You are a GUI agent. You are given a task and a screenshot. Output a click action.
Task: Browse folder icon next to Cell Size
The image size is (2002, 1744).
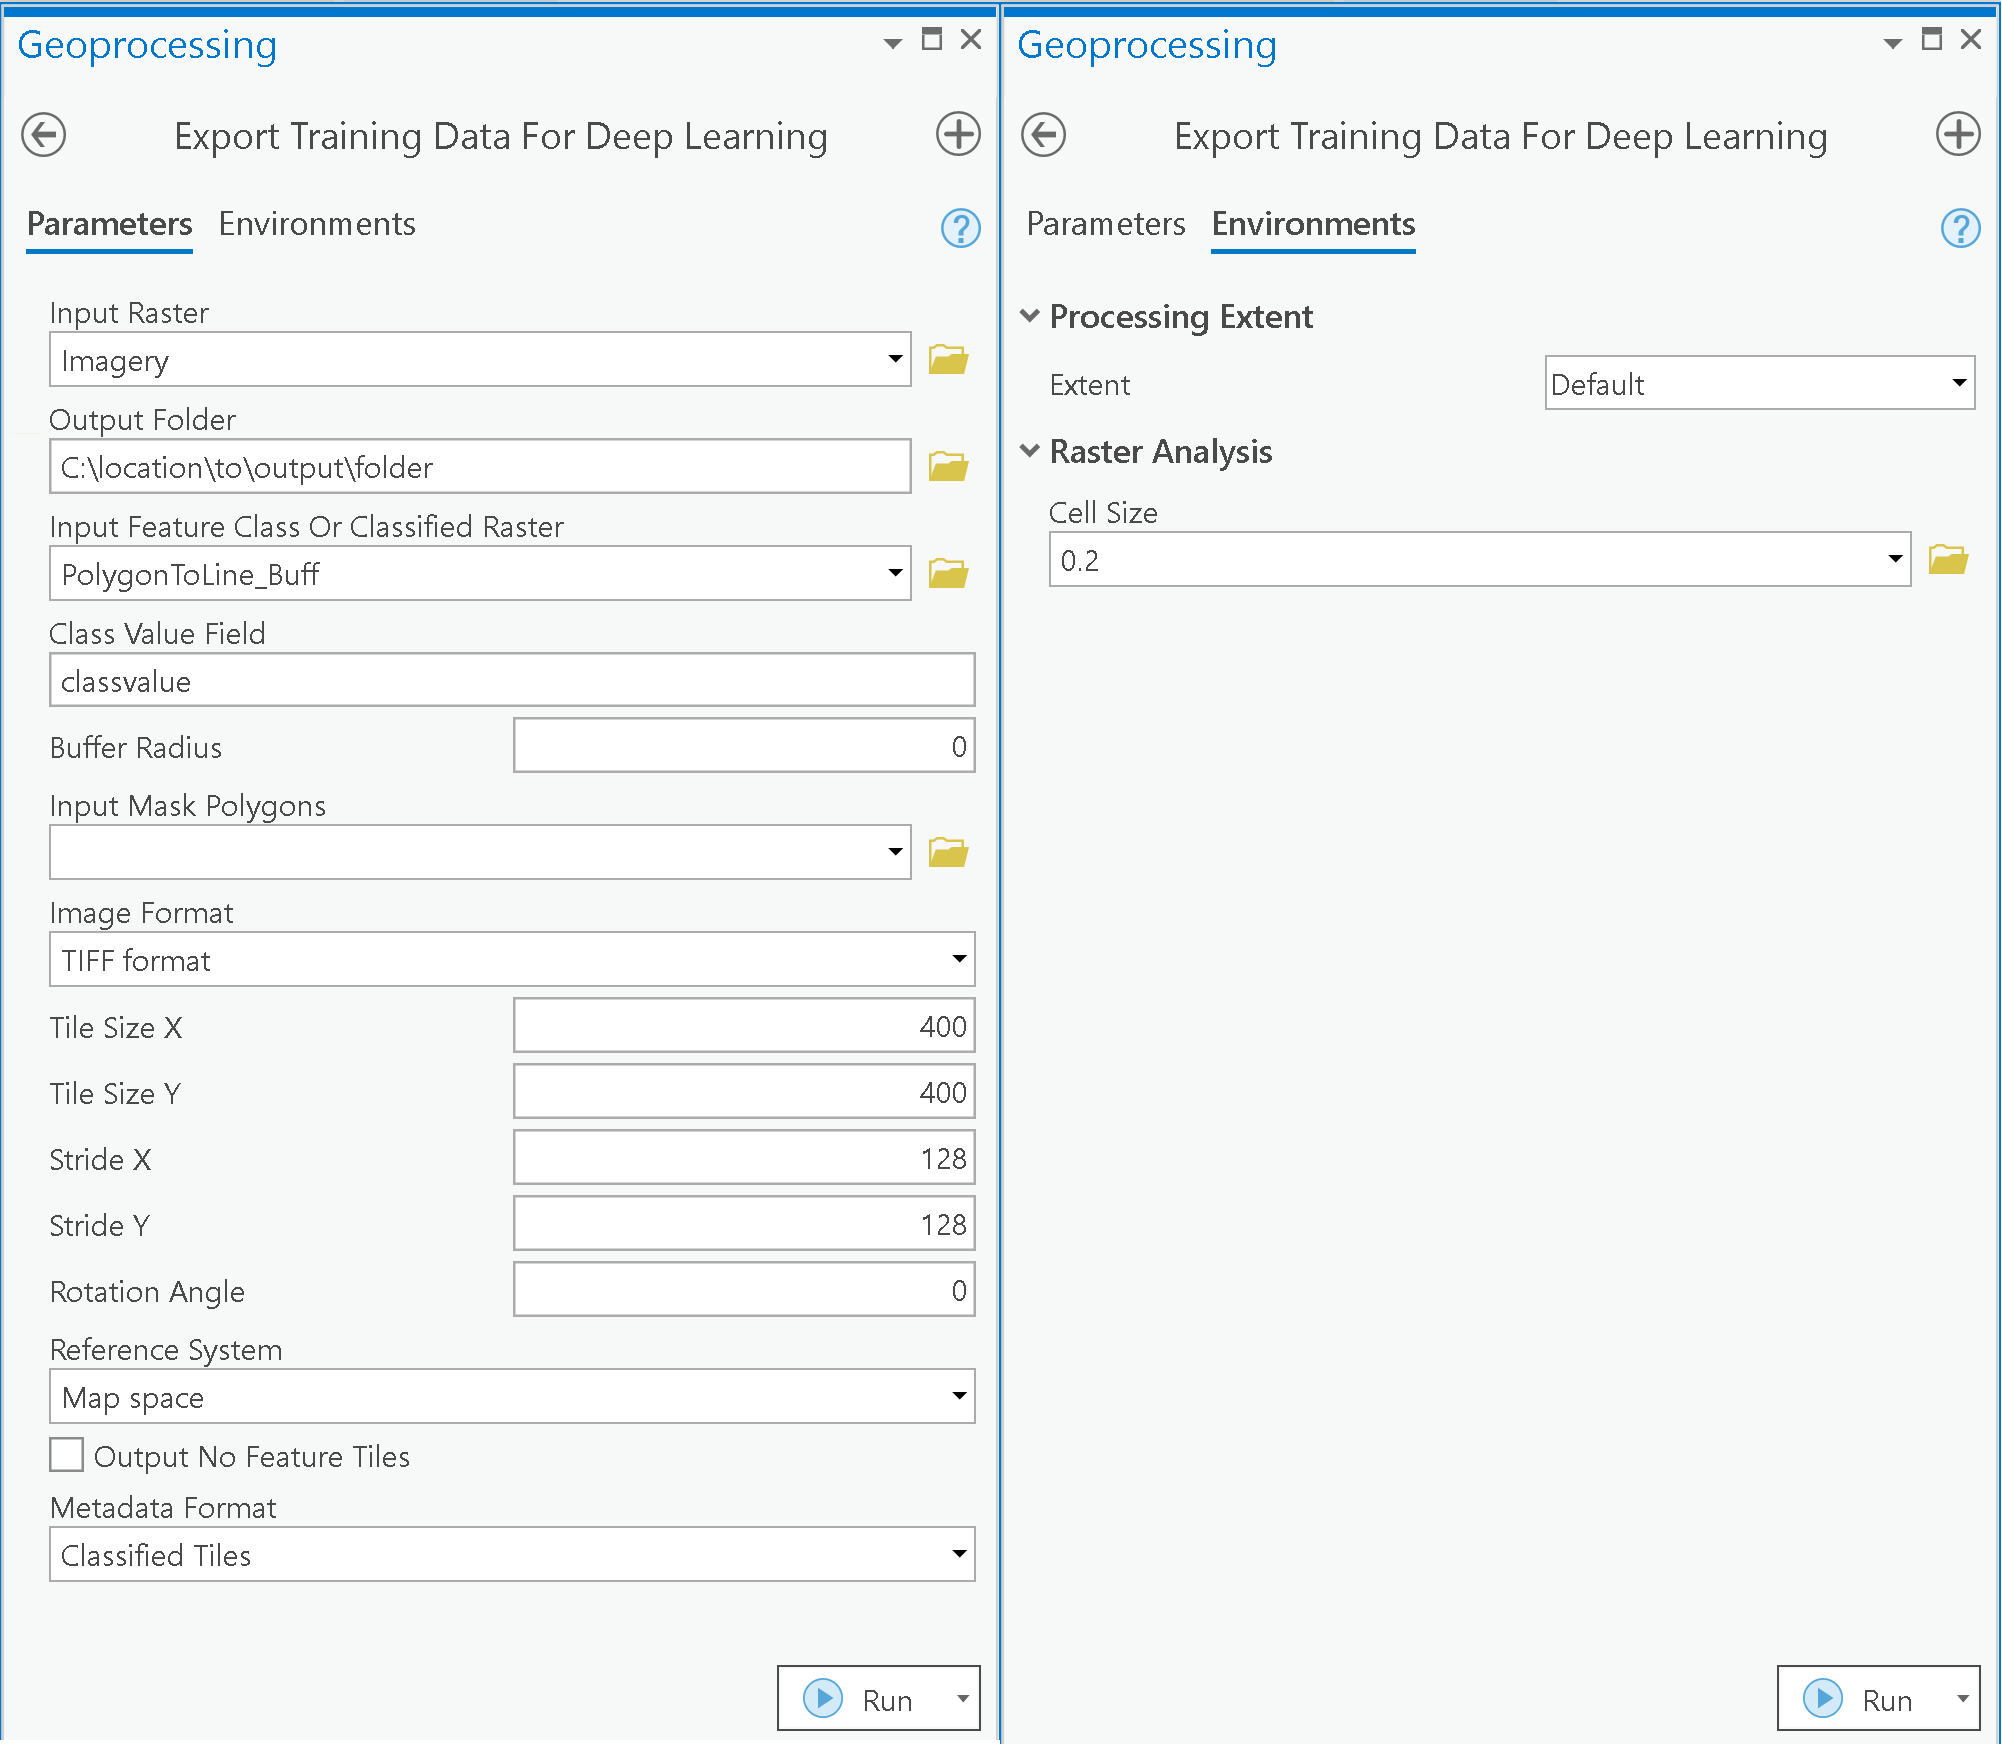click(1947, 559)
